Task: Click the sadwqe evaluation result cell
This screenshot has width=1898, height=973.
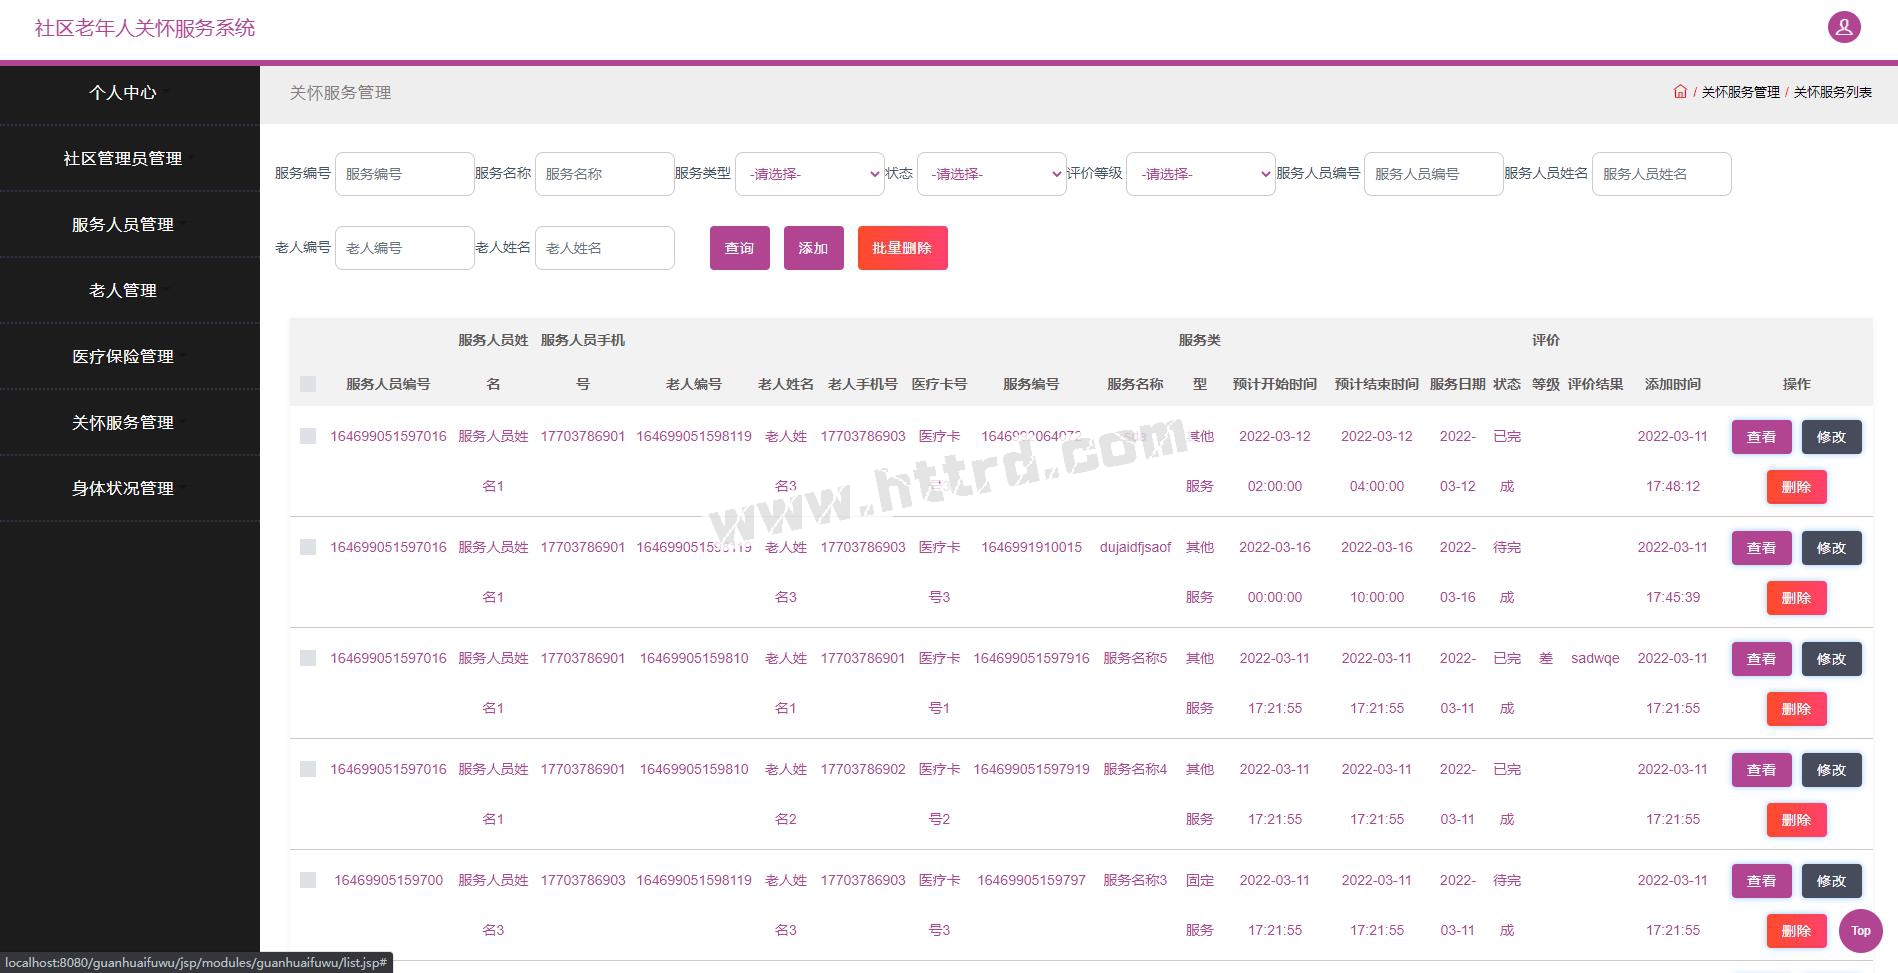Action: pyautogui.click(x=1595, y=658)
